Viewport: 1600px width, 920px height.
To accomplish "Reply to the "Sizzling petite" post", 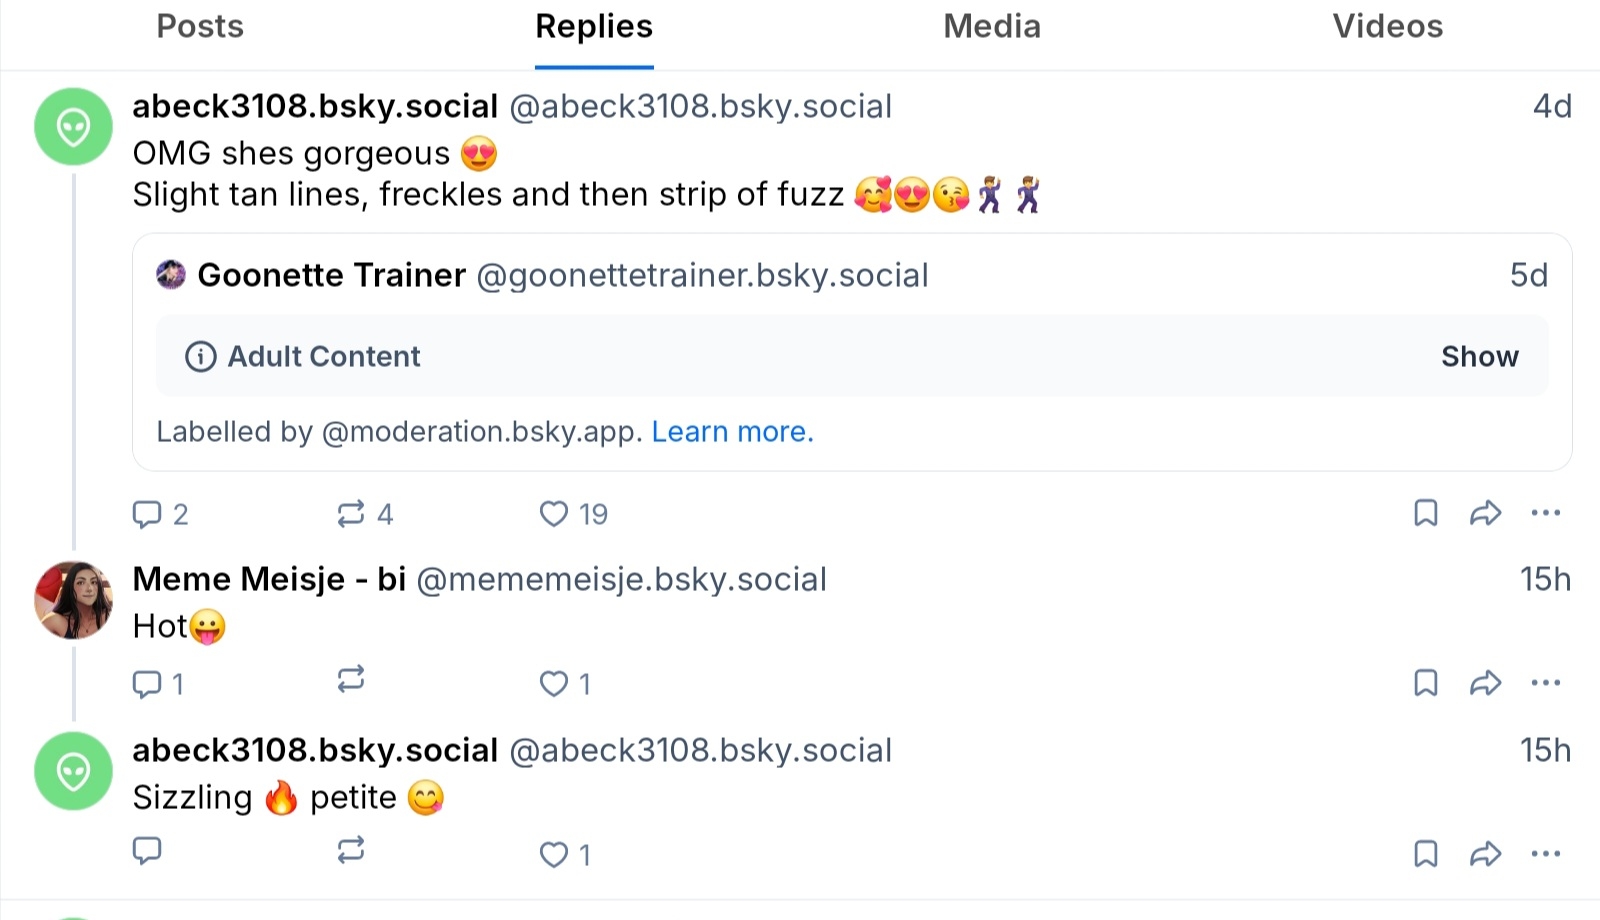I will [147, 851].
